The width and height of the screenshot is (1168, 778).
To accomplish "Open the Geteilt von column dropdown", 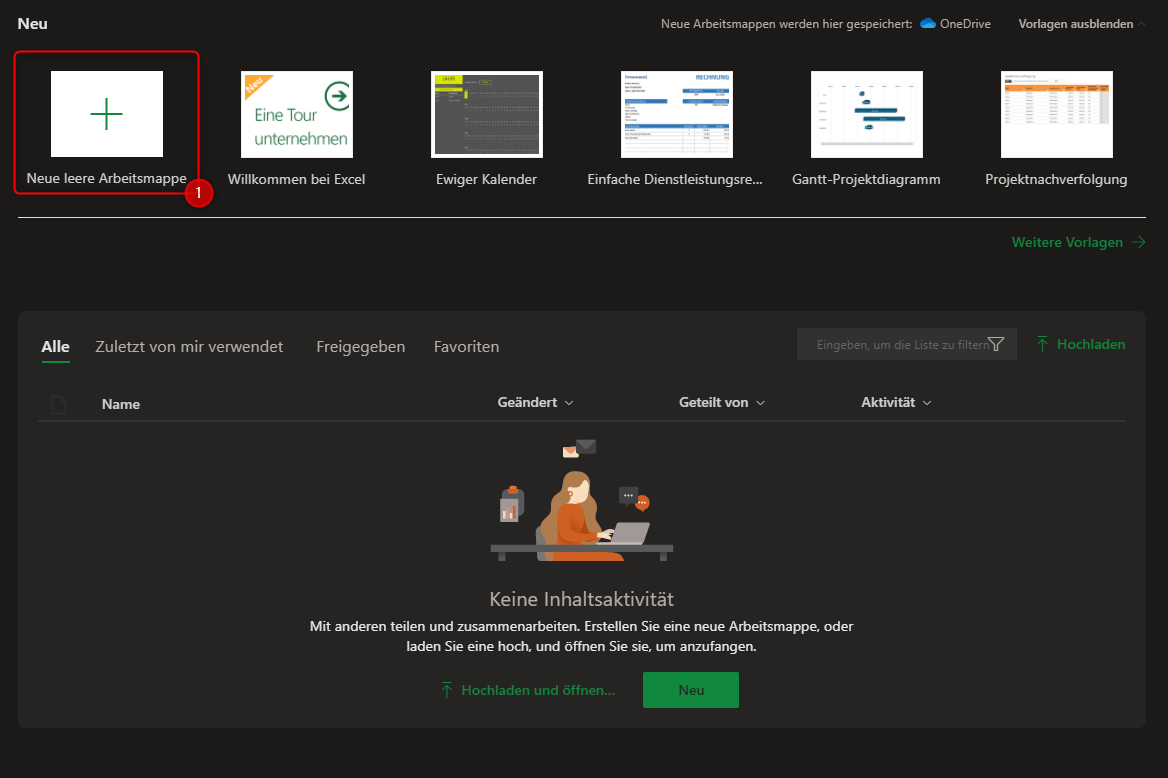I will point(721,402).
